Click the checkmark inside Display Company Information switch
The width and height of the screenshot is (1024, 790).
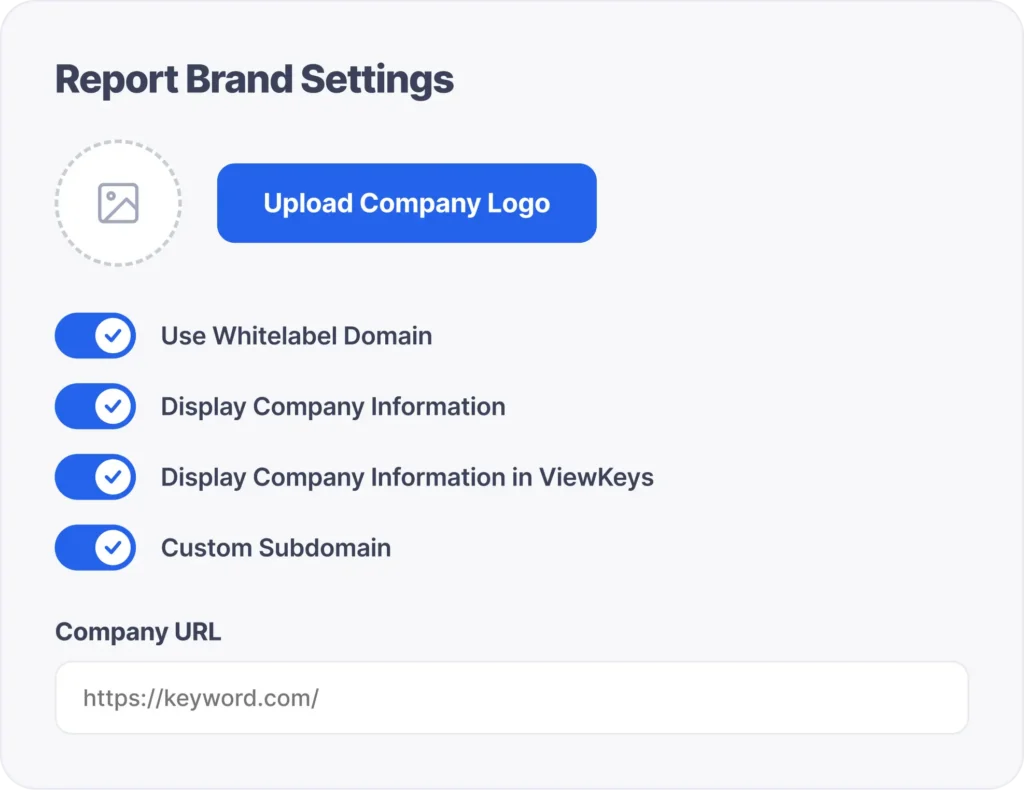(113, 407)
